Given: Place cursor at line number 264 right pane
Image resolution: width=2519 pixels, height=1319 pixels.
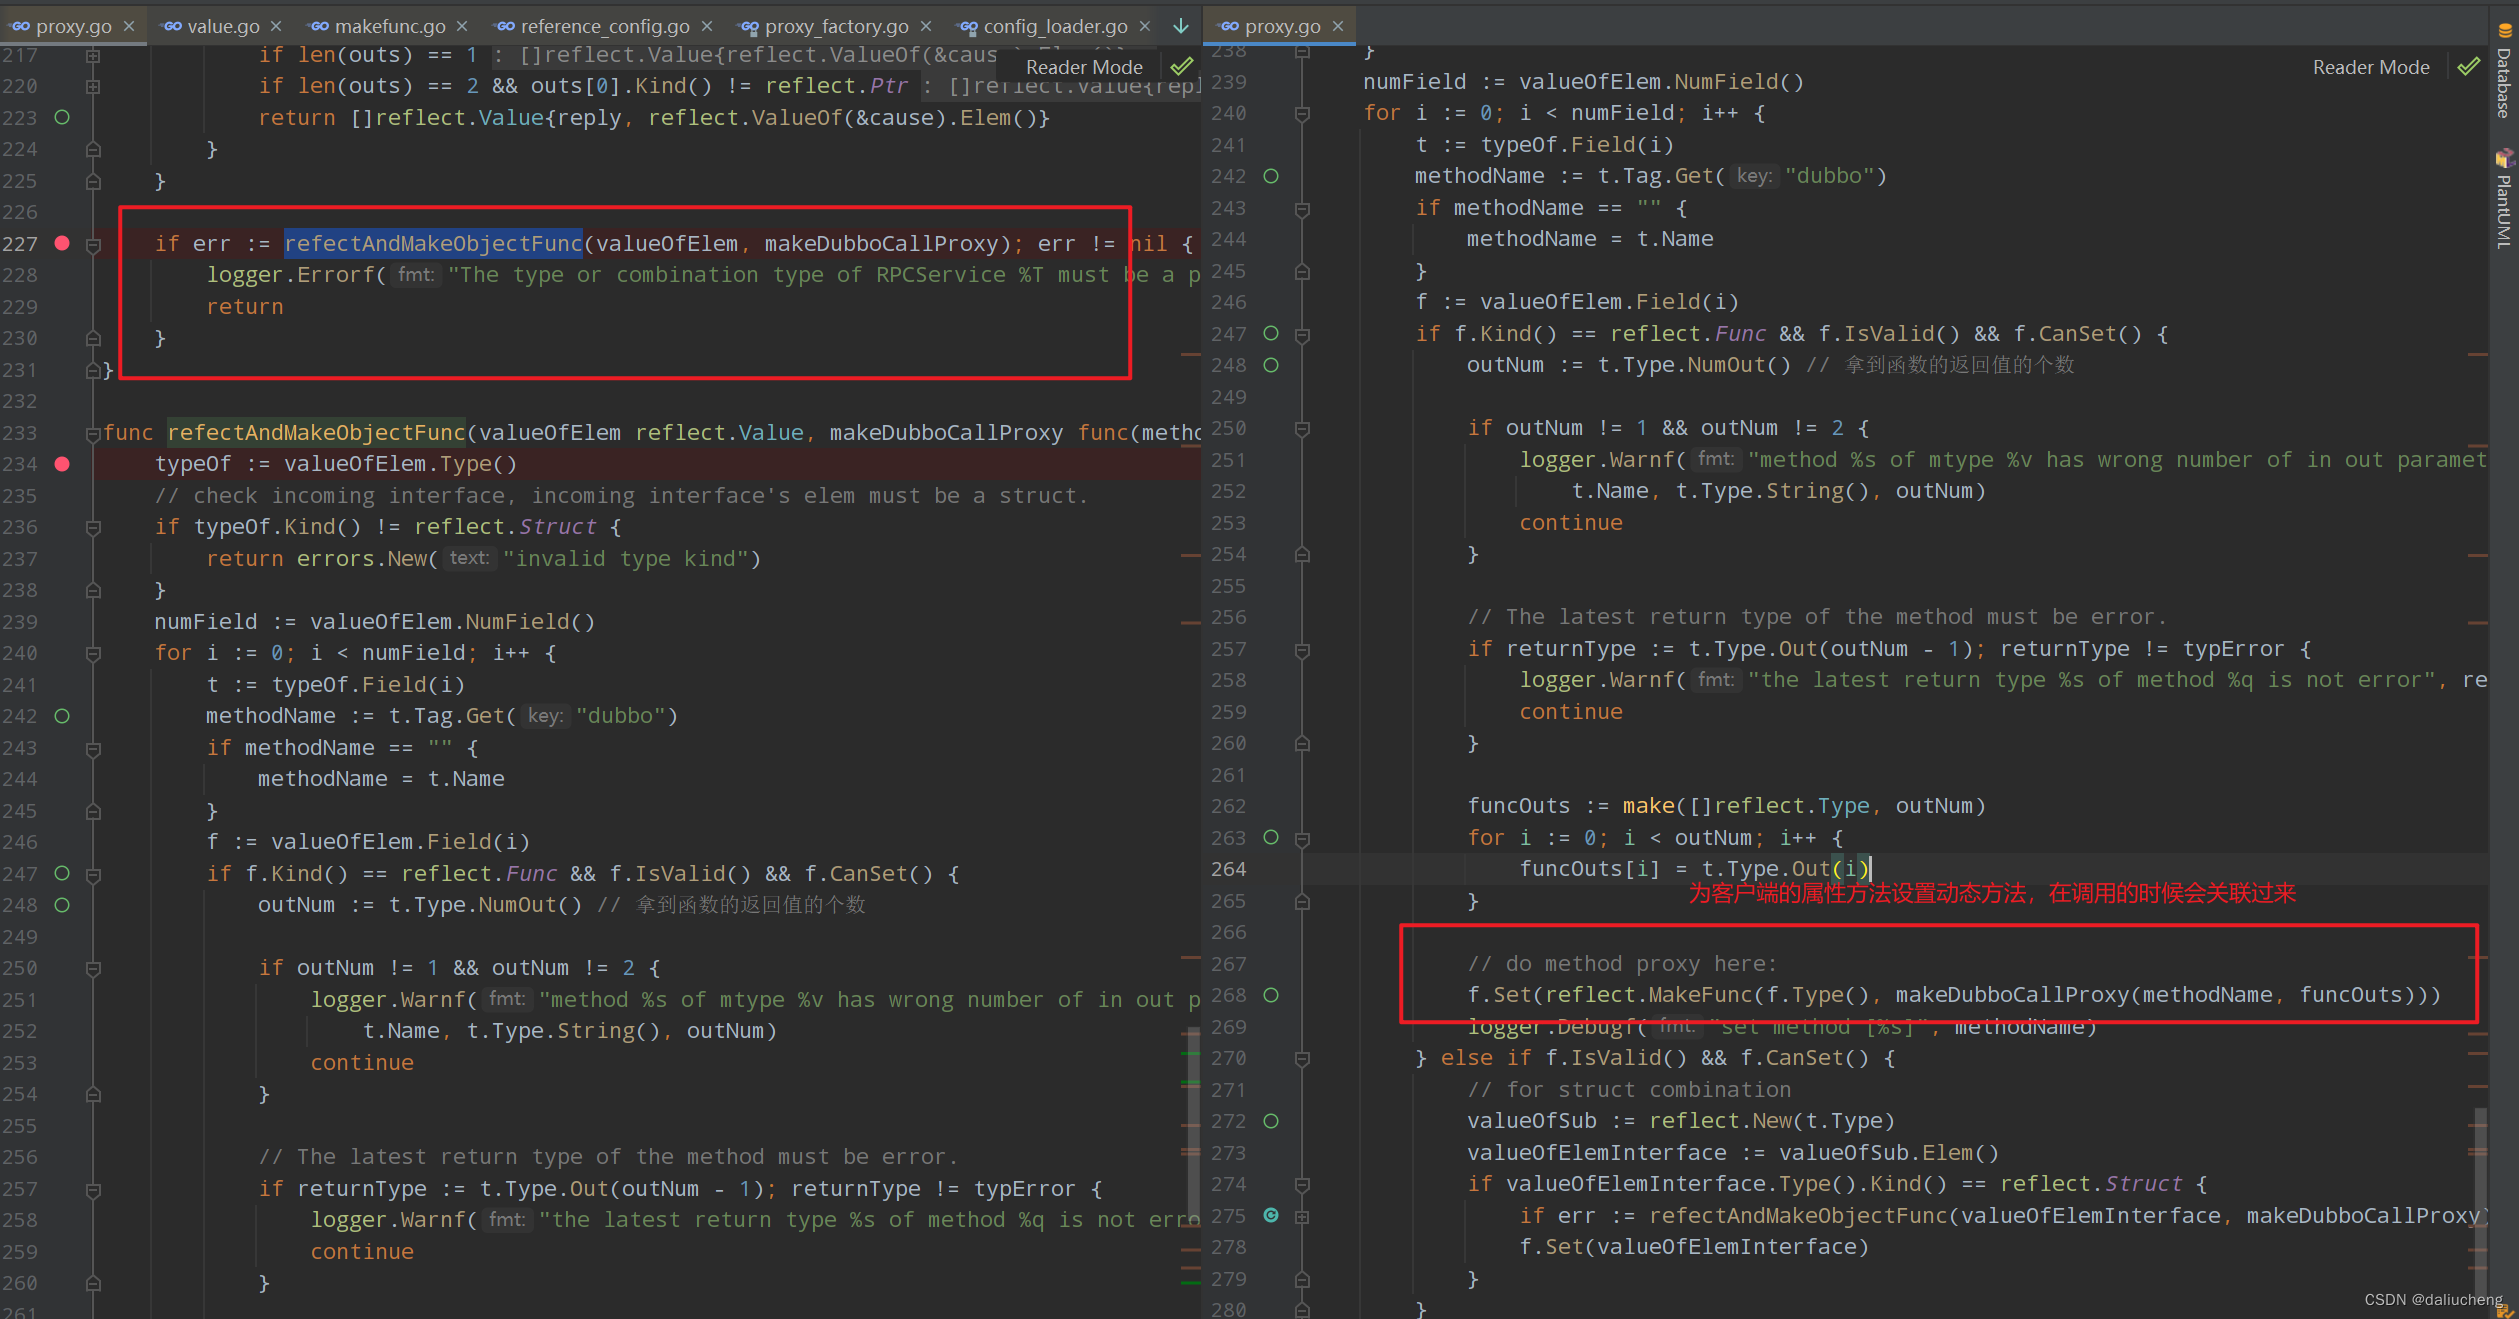Looking at the screenshot, I should point(1229,869).
